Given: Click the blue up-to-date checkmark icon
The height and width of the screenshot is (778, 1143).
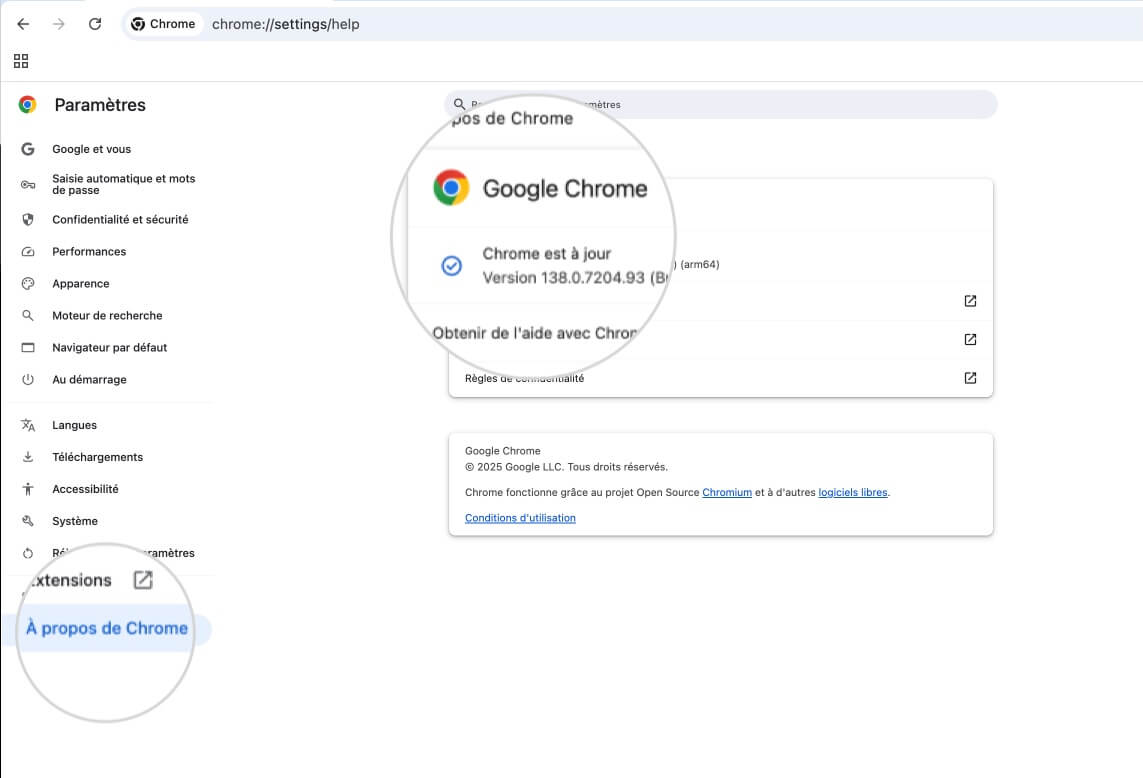Looking at the screenshot, I should [452, 265].
